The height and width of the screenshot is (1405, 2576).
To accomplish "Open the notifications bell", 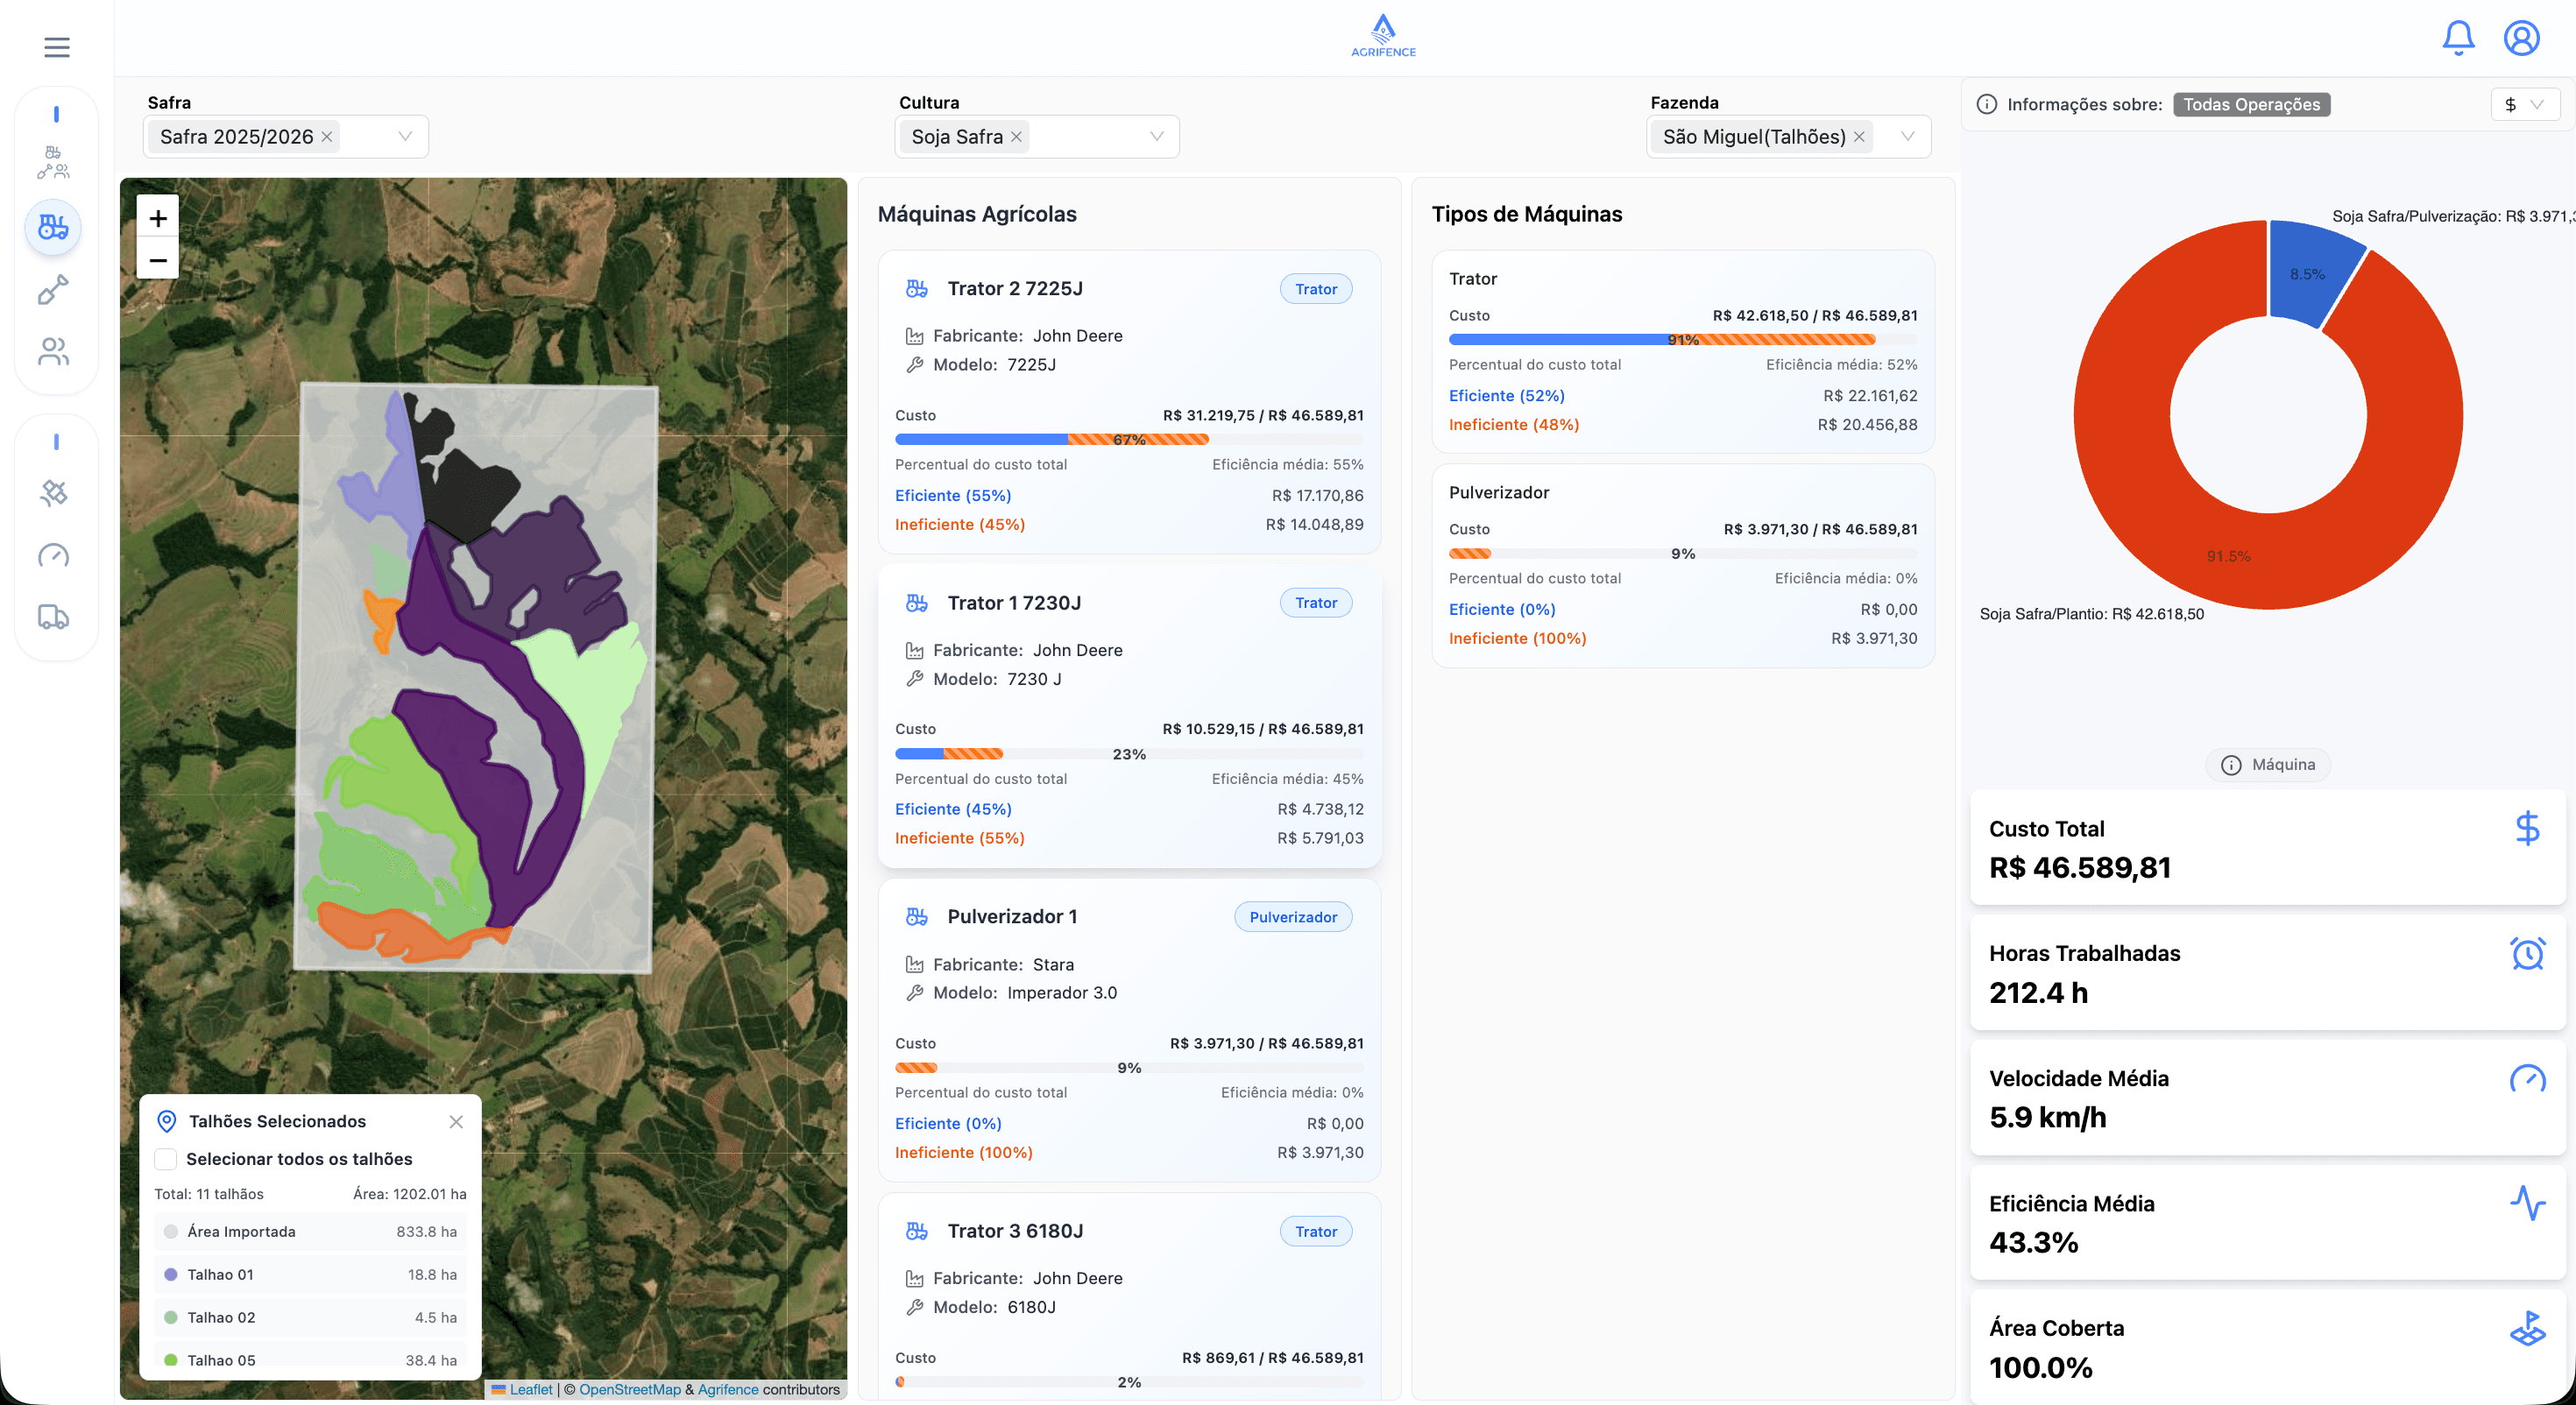I will tap(2458, 38).
